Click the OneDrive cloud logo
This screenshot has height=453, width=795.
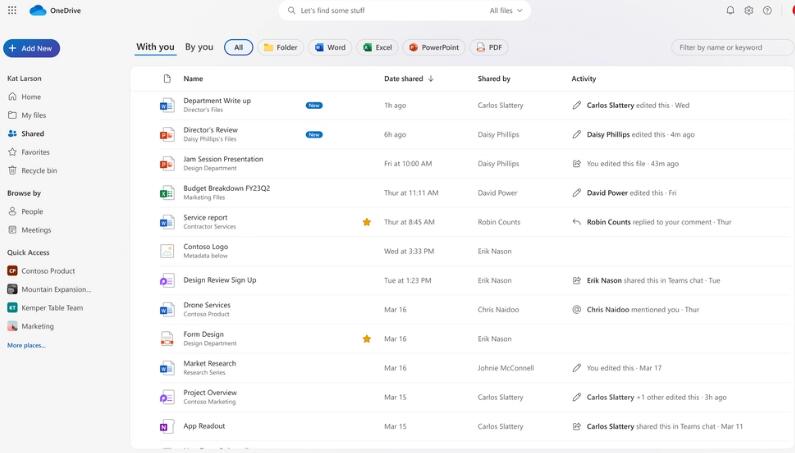38,10
